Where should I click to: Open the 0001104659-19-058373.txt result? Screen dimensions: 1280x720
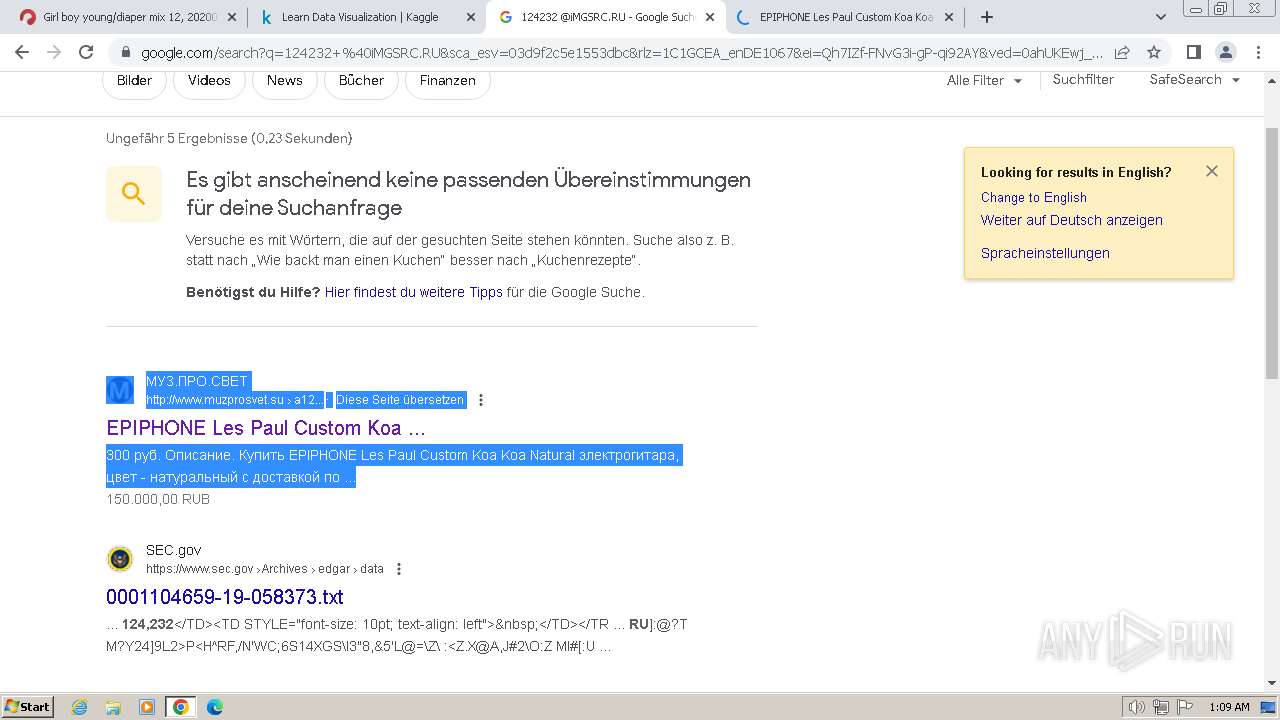pos(225,597)
